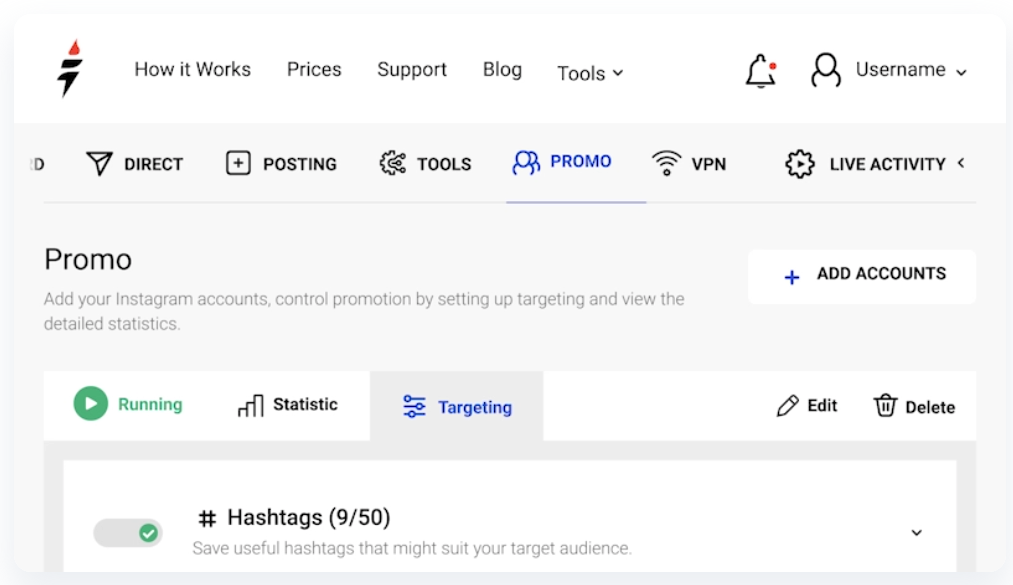This screenshot has height=585, width=1013.
Task: Open the Direct navigation tab
Action: click(x=135, y=164)
